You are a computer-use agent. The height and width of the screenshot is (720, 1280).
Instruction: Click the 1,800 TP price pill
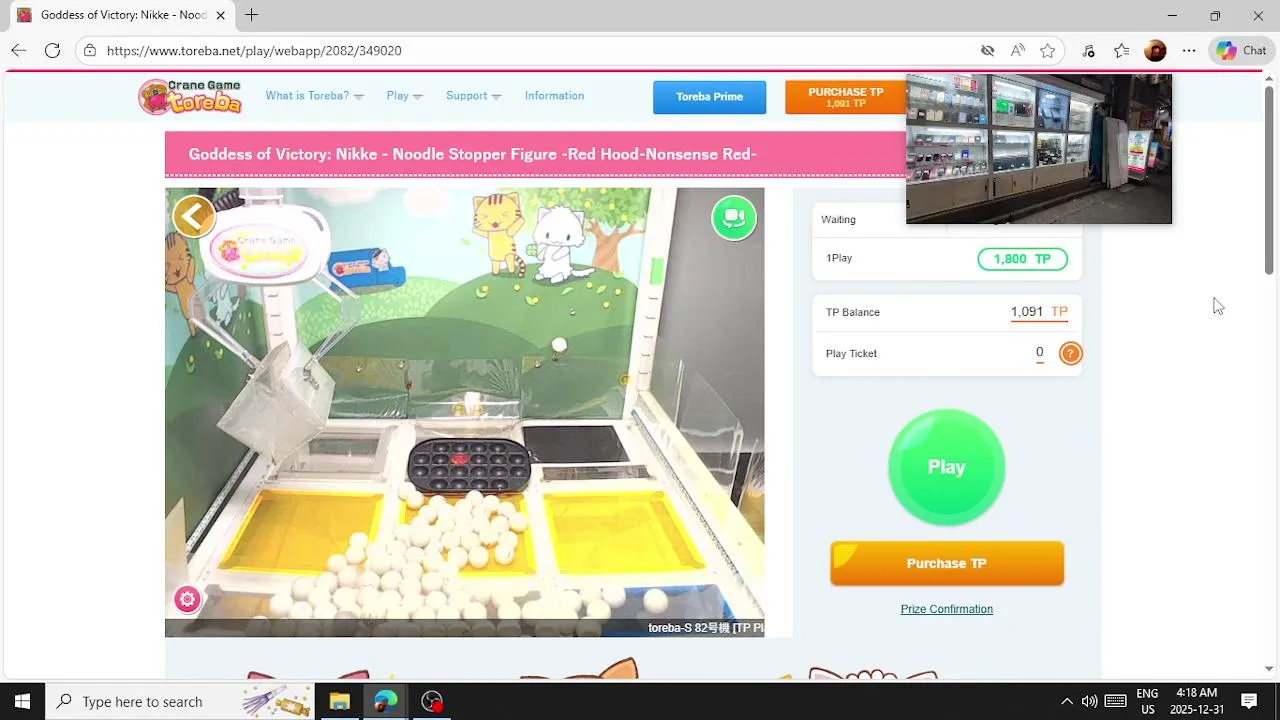[1022, 259]
